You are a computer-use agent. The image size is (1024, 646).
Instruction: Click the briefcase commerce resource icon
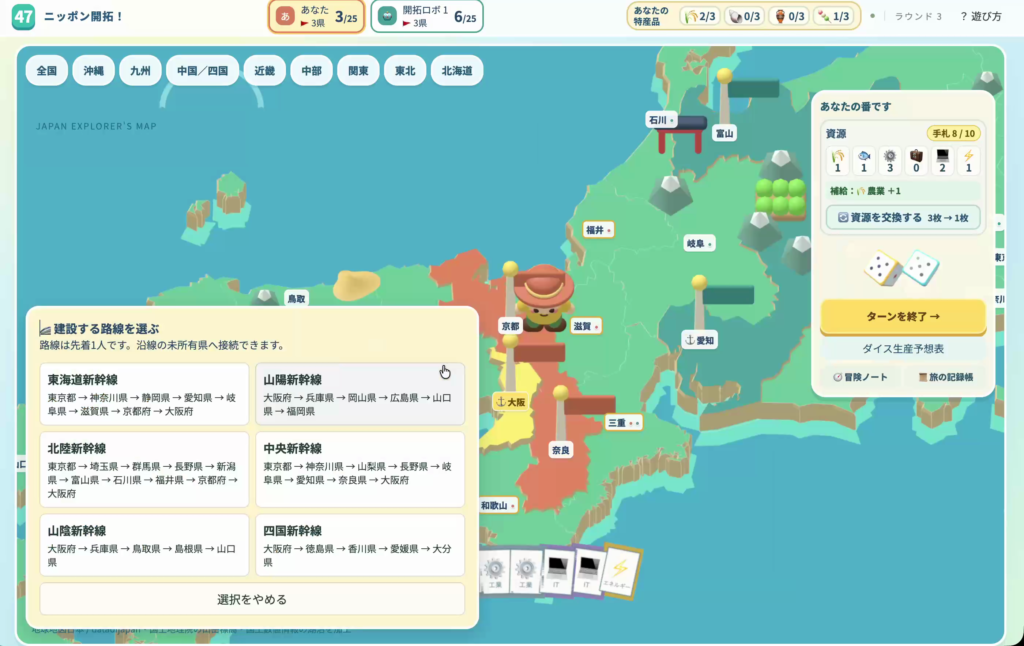coord(916,156)
